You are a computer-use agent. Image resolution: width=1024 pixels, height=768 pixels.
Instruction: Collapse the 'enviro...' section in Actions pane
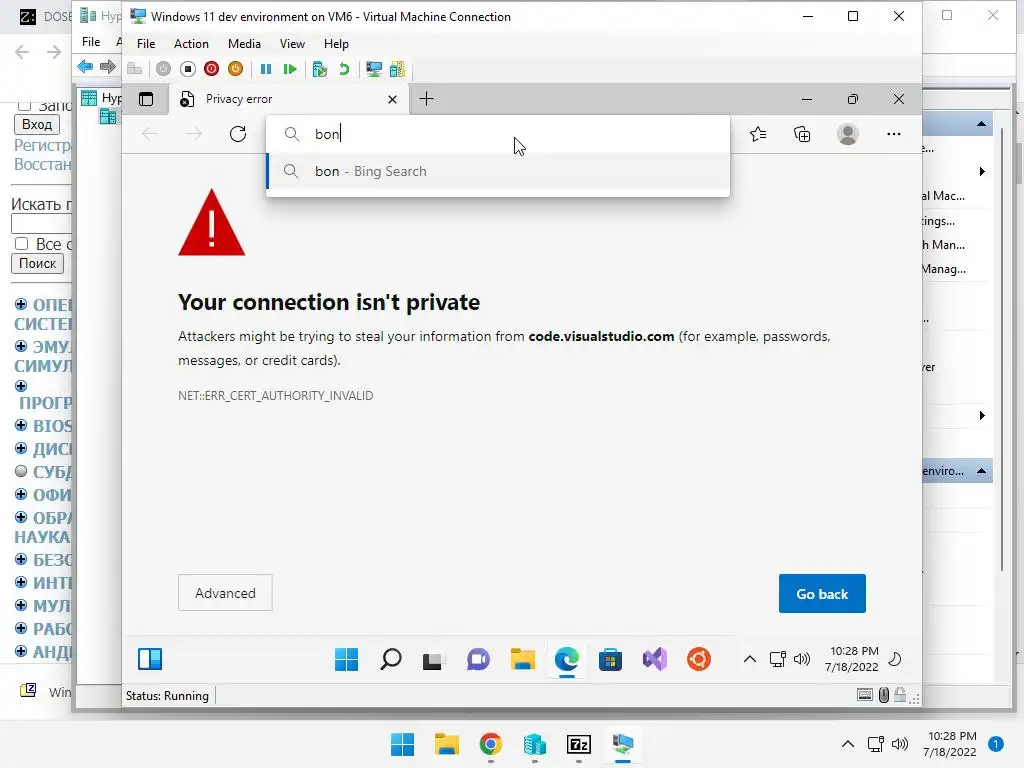point(982,471)
